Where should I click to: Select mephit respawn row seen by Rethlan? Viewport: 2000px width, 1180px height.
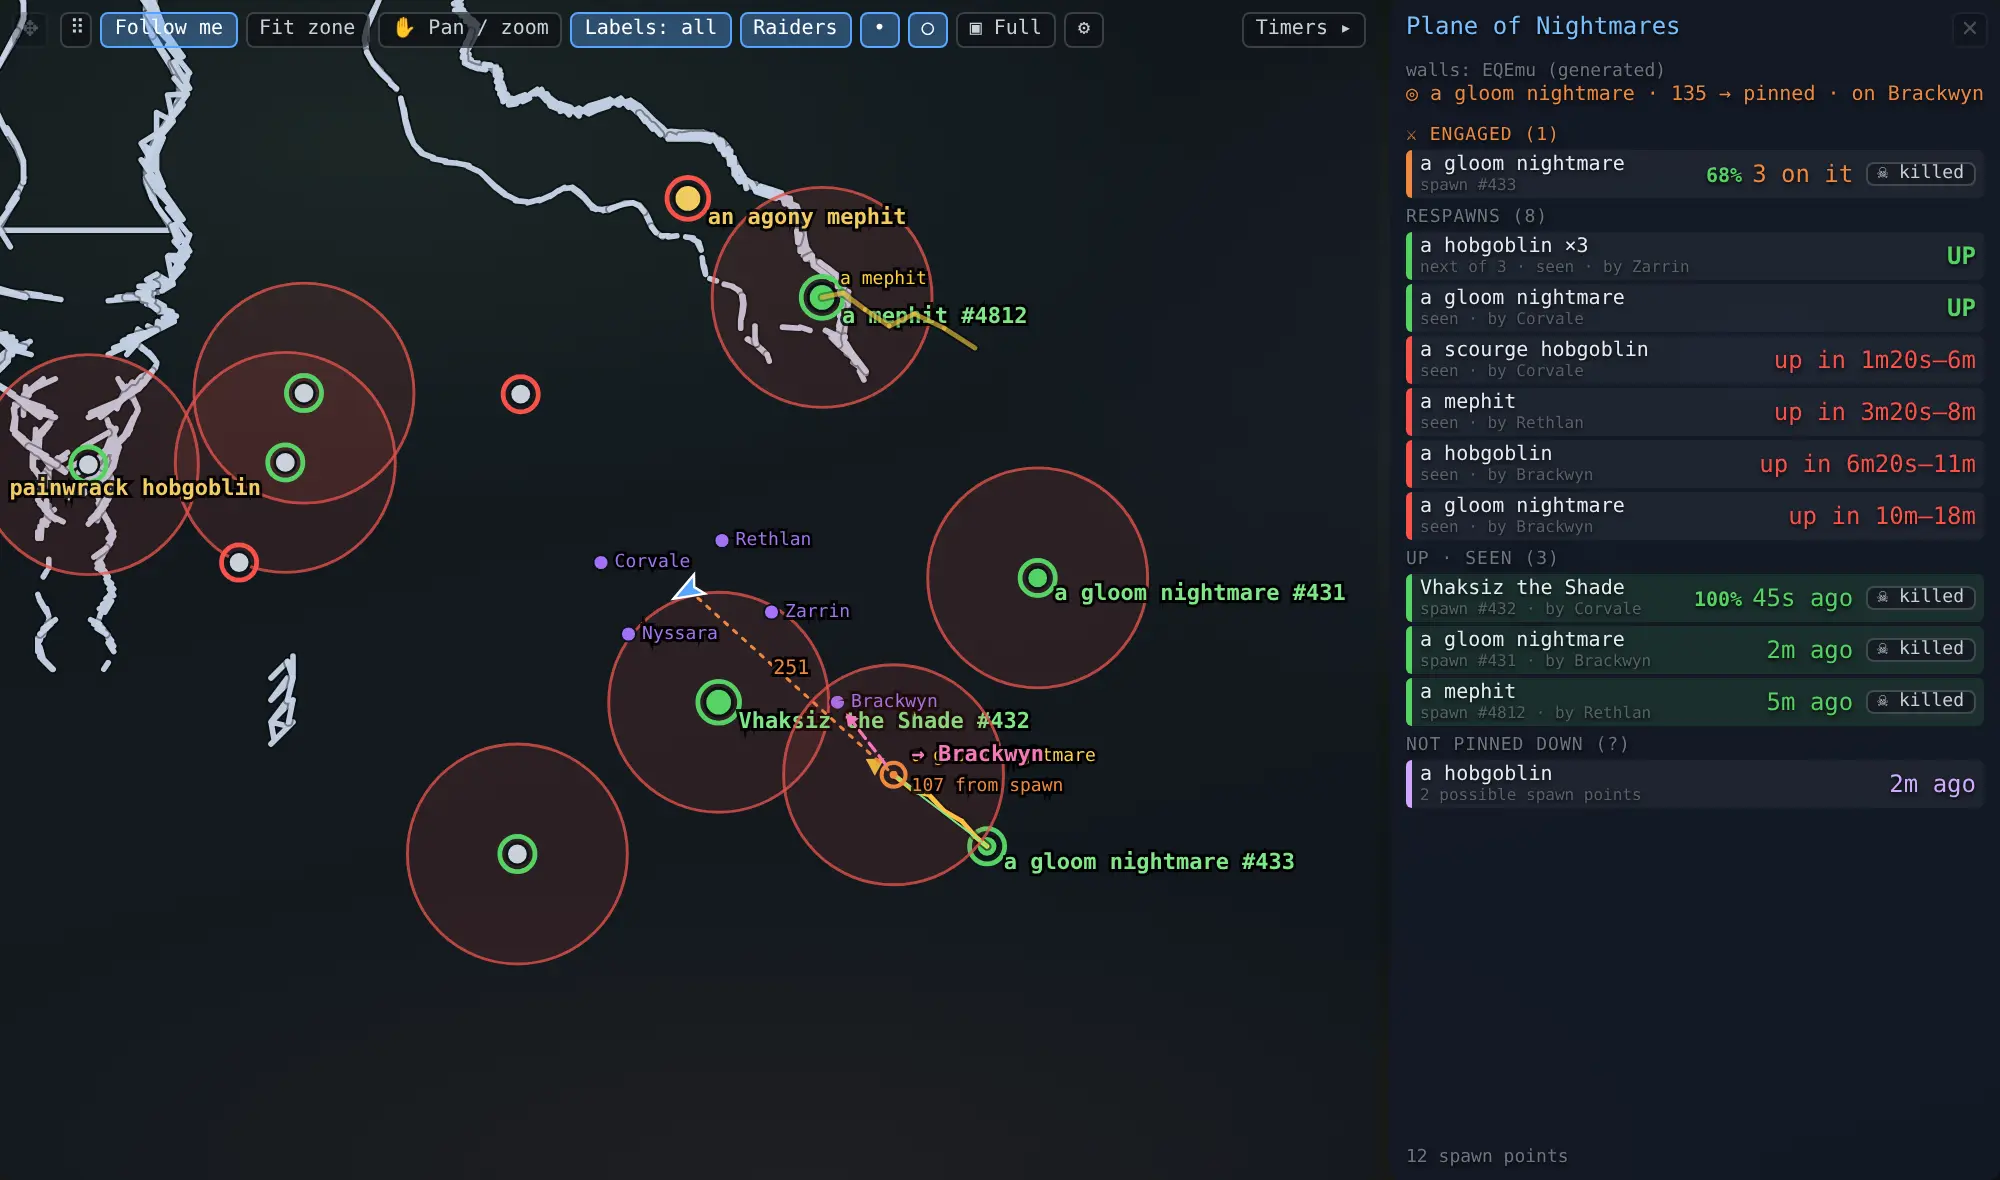(x=1694, y=411)
